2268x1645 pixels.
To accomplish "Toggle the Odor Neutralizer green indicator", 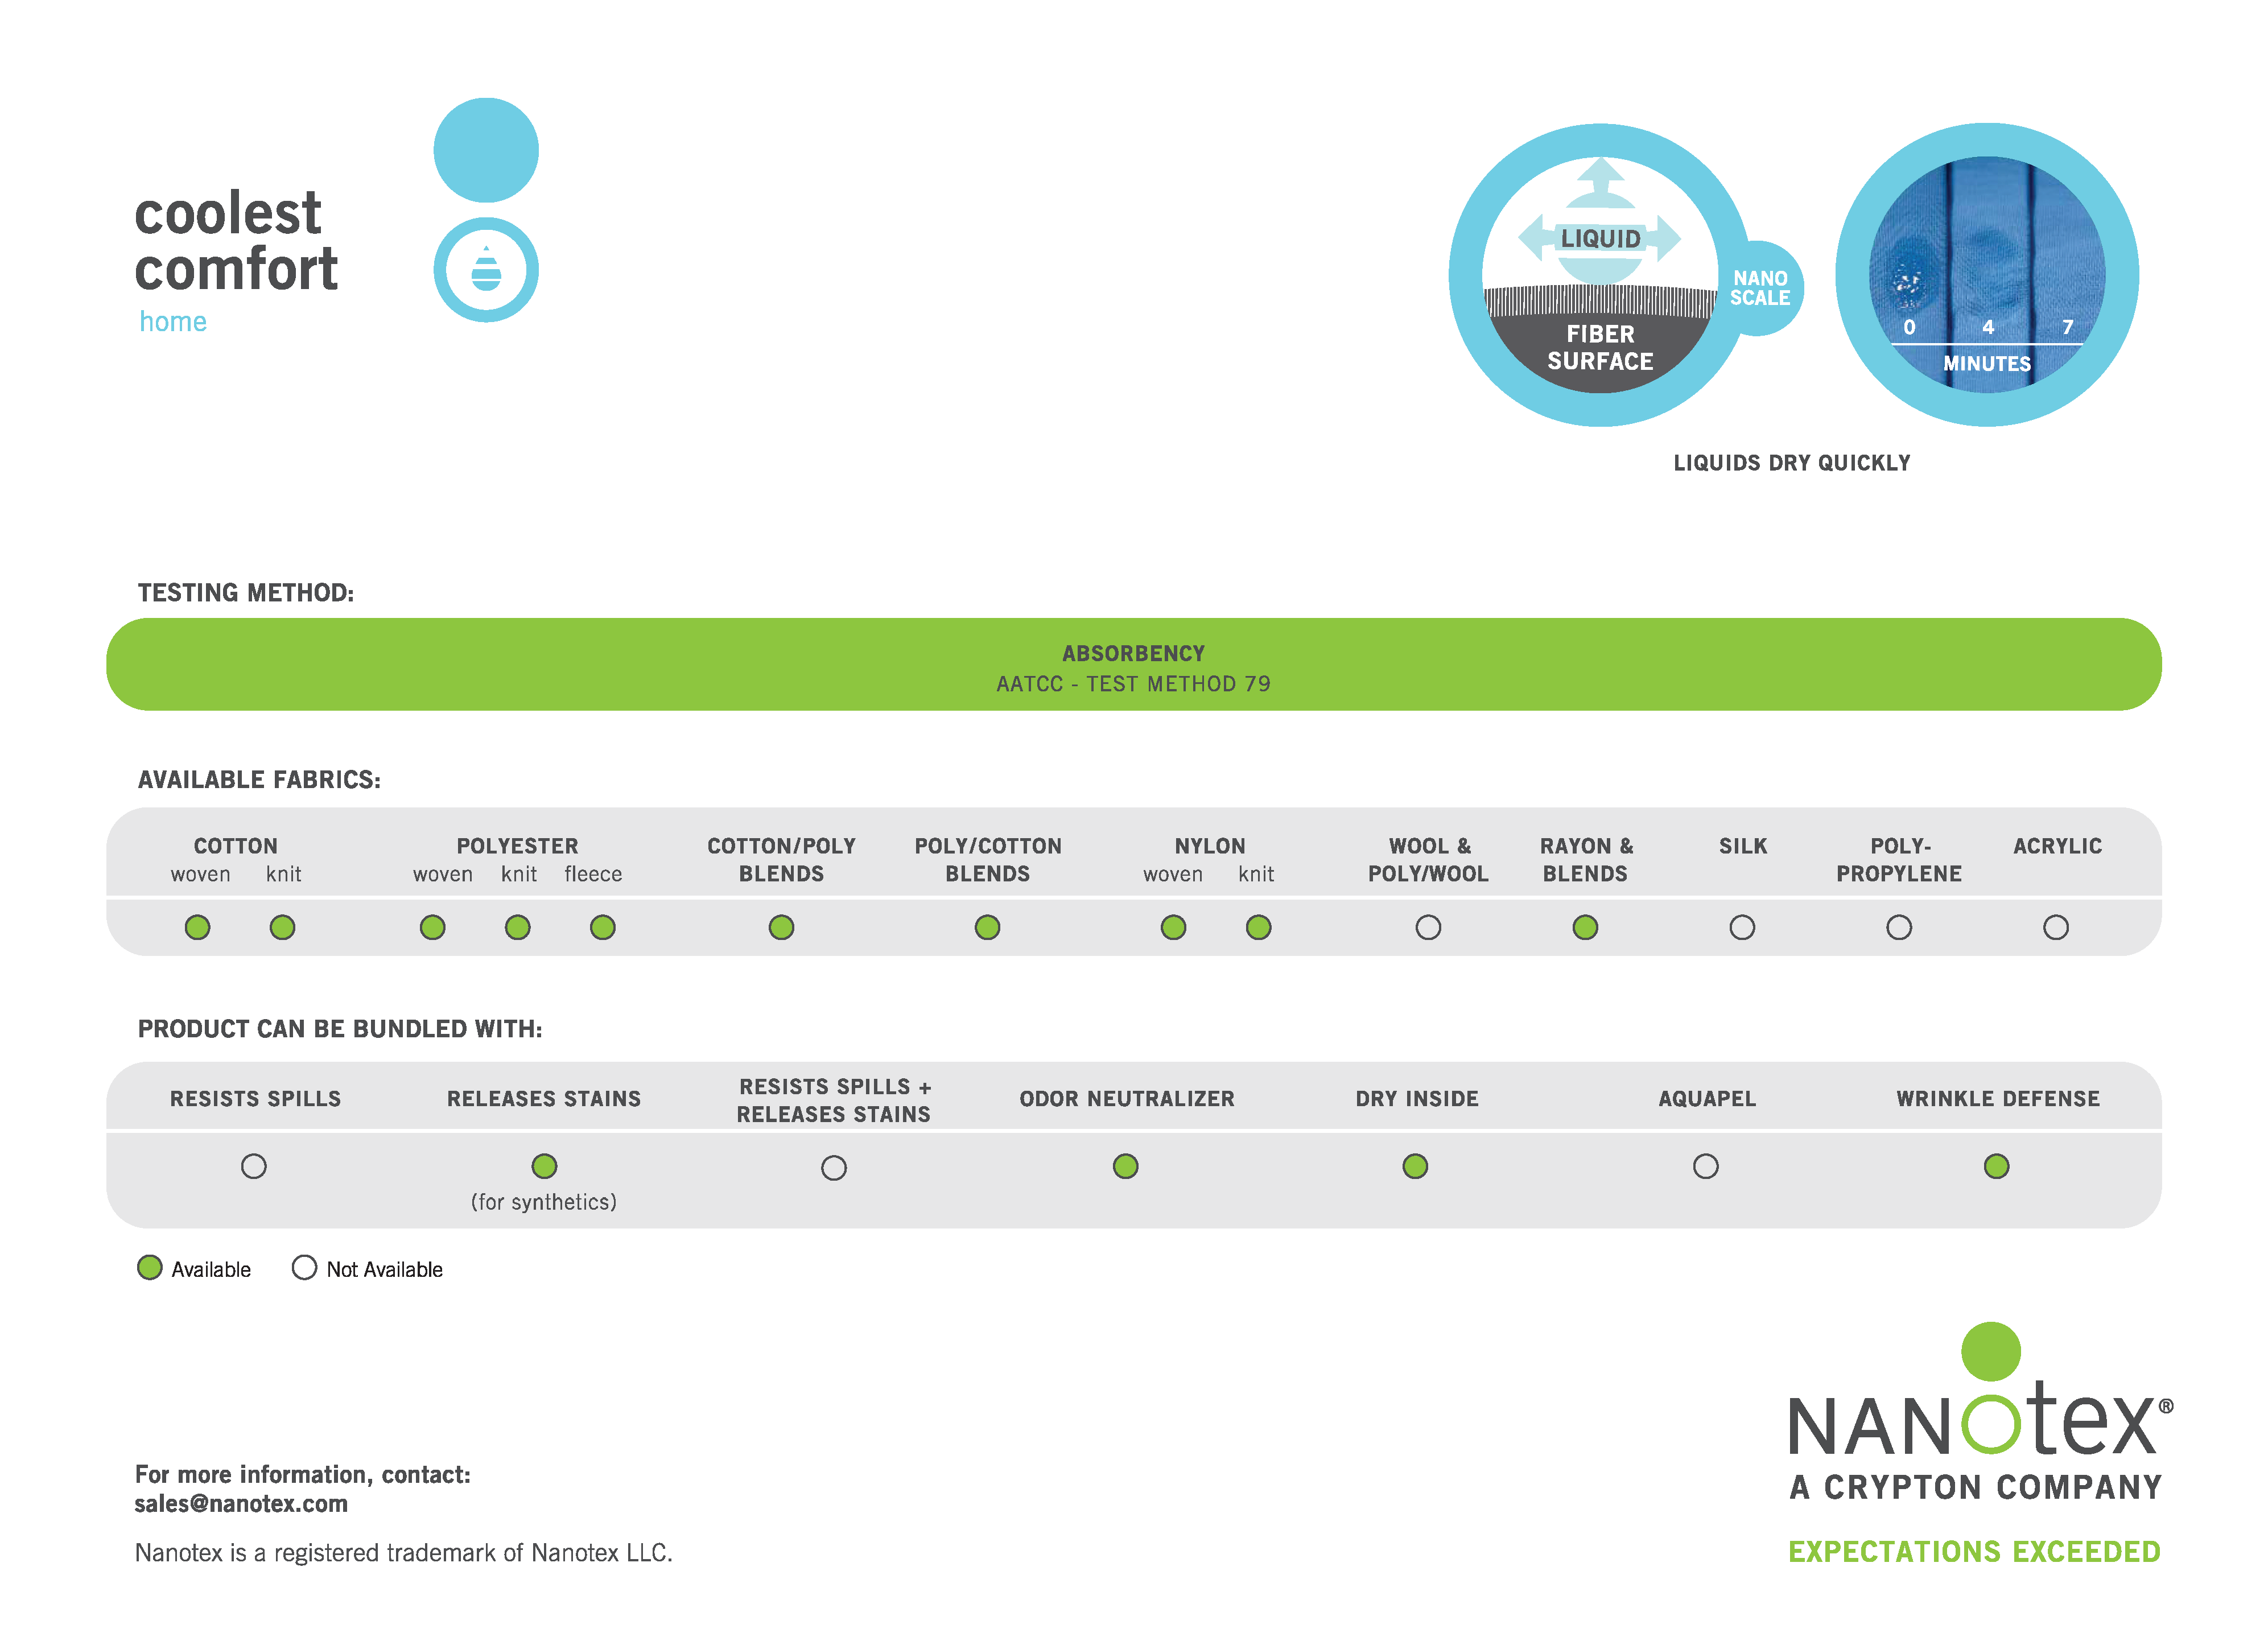I will click(x=1126, y=1166).
